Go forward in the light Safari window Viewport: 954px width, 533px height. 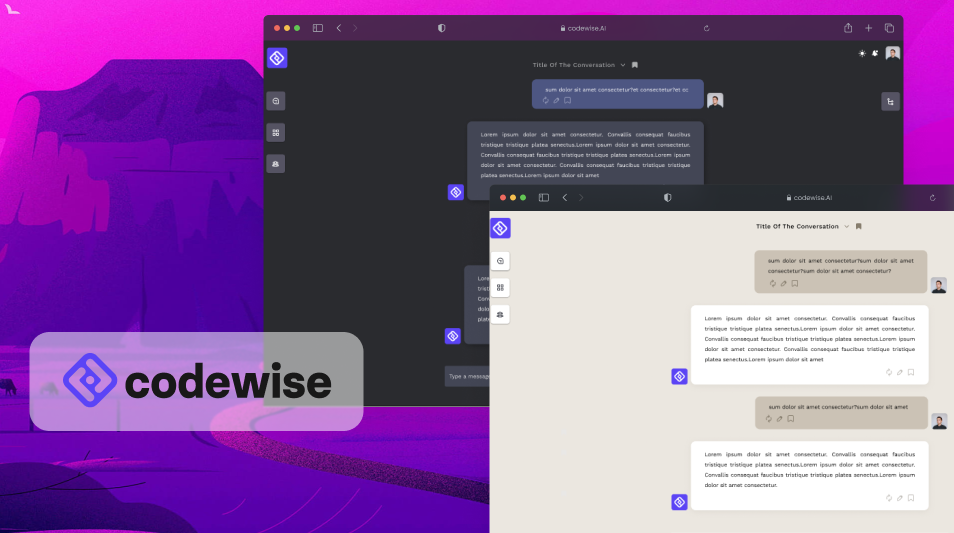(x=581, y=198)
